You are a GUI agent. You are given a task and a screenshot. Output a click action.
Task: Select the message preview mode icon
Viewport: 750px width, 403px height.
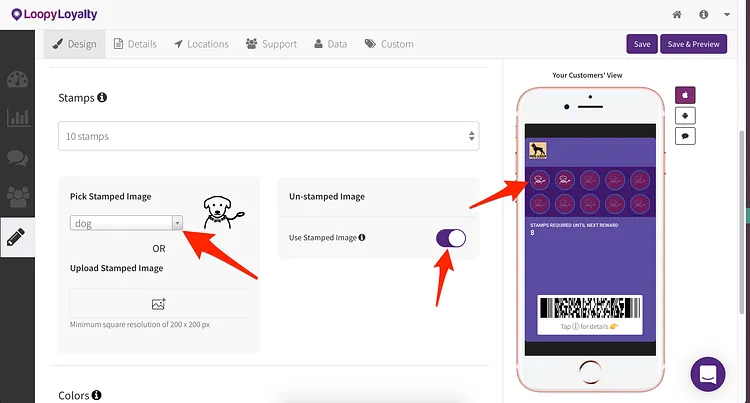coord(685,136)
